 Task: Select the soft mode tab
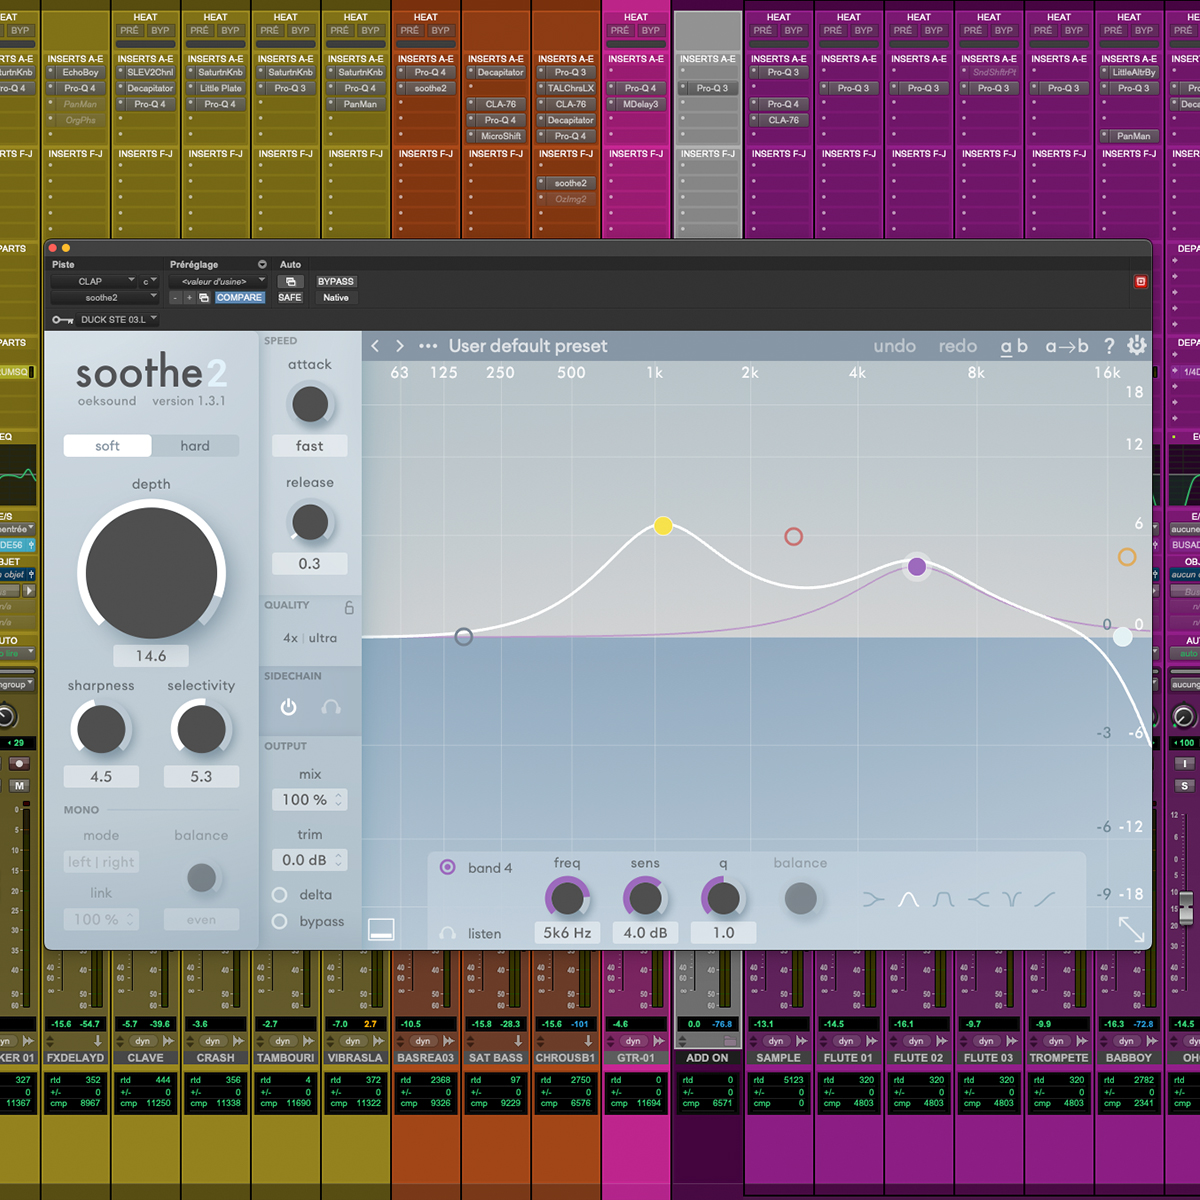pyautogui.click(x=107, y=446)
